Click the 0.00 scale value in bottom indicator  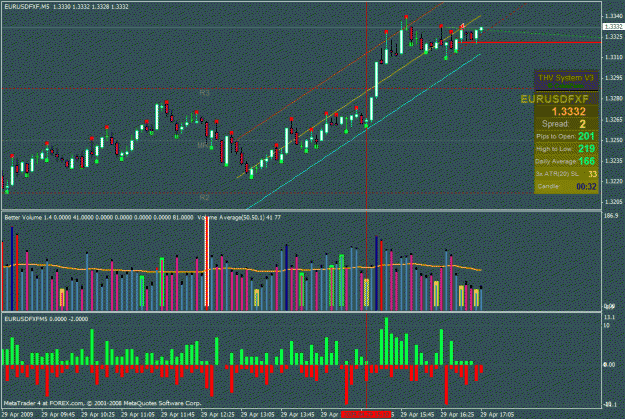pyautogui.click(x=610, y=365)
